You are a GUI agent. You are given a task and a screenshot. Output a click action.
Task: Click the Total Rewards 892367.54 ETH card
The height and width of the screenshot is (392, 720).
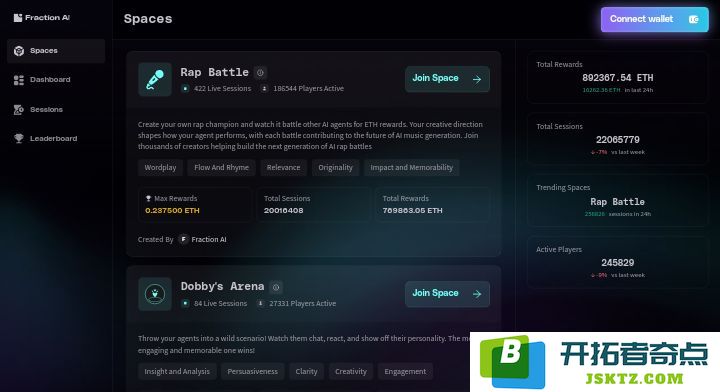pyautogui.click(x=618, y=77)
